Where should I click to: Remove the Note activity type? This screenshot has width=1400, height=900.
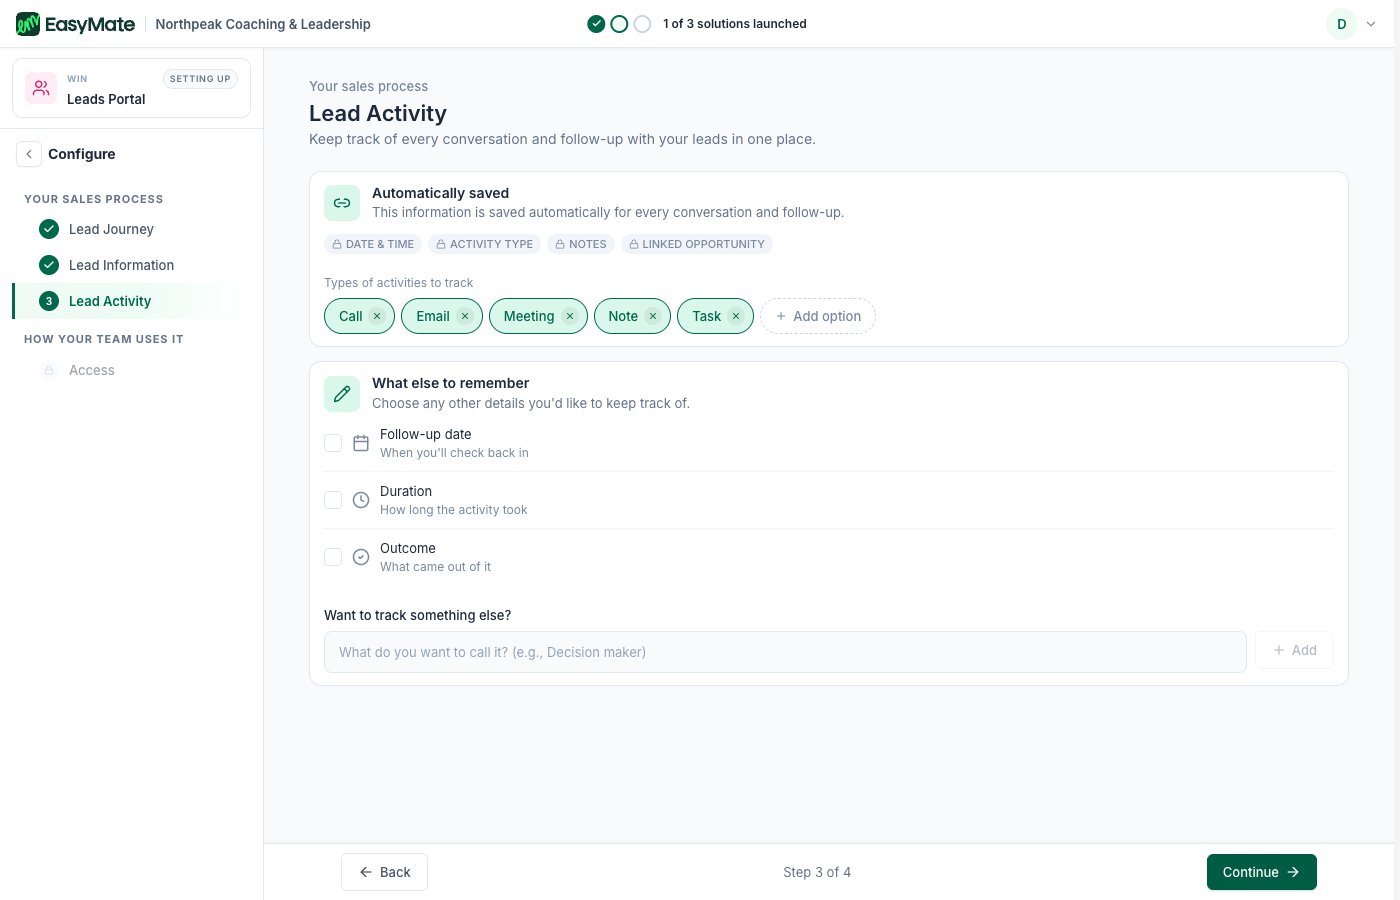pyautogui.click(x=653, y=316)
